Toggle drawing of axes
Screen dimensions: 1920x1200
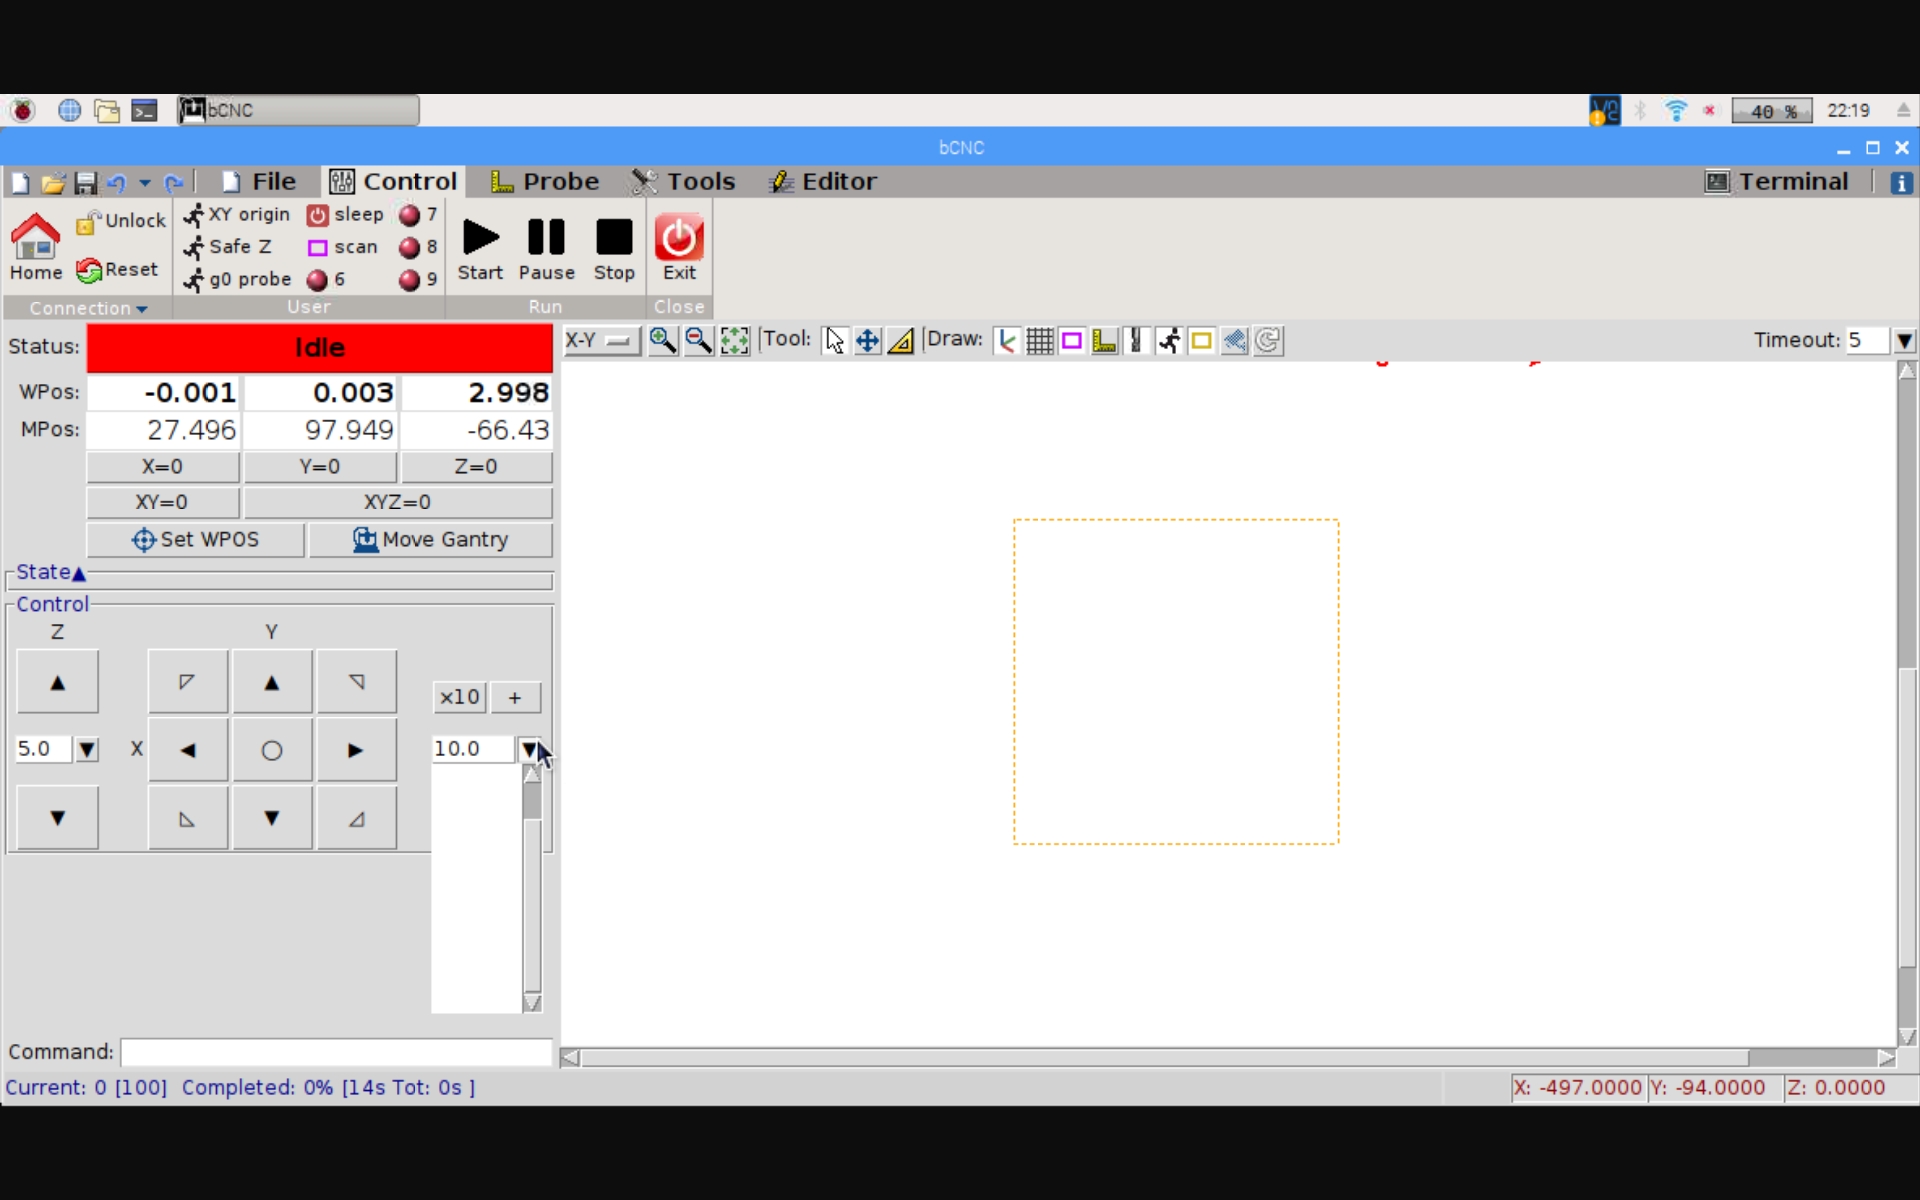1007,341
